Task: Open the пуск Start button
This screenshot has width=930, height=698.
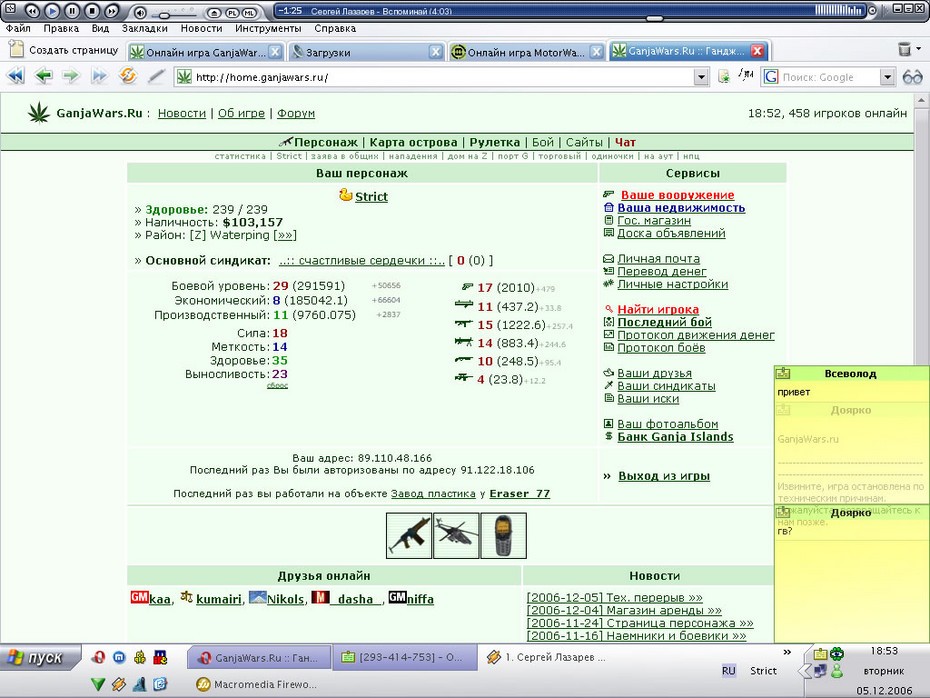Action: 40,658
